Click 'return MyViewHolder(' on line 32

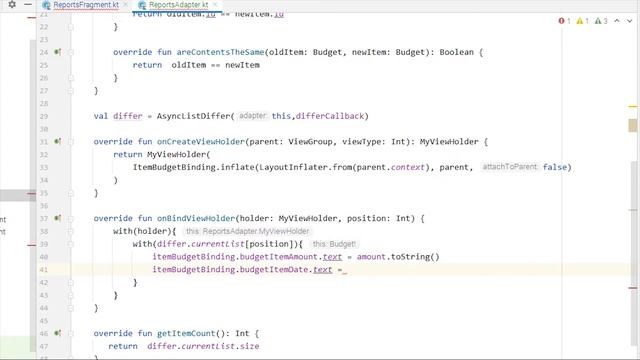[162, 154]
